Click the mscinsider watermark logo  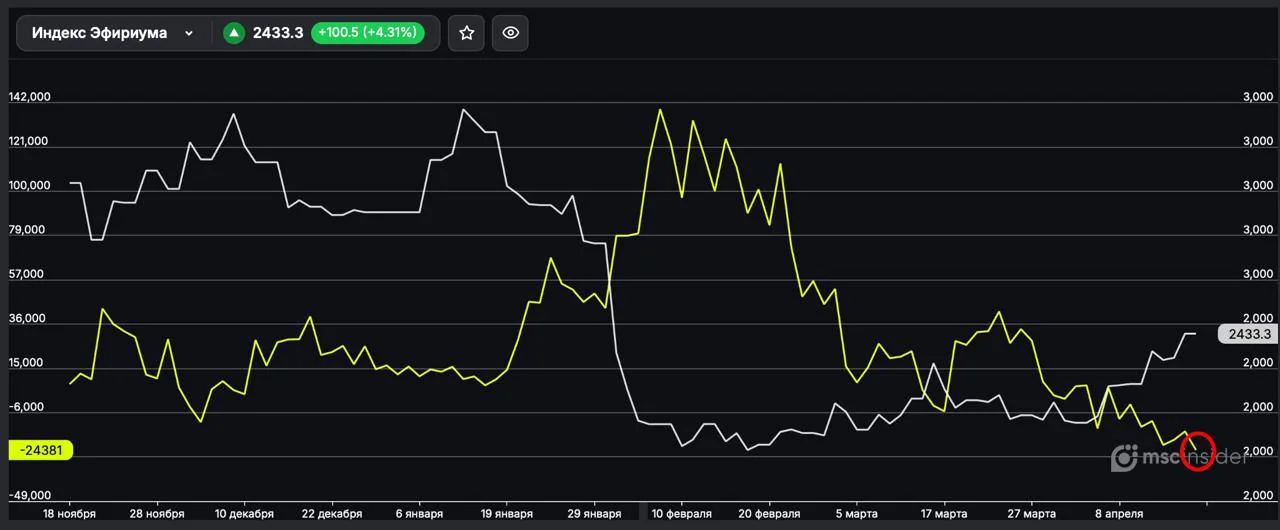coord(1180,458)
